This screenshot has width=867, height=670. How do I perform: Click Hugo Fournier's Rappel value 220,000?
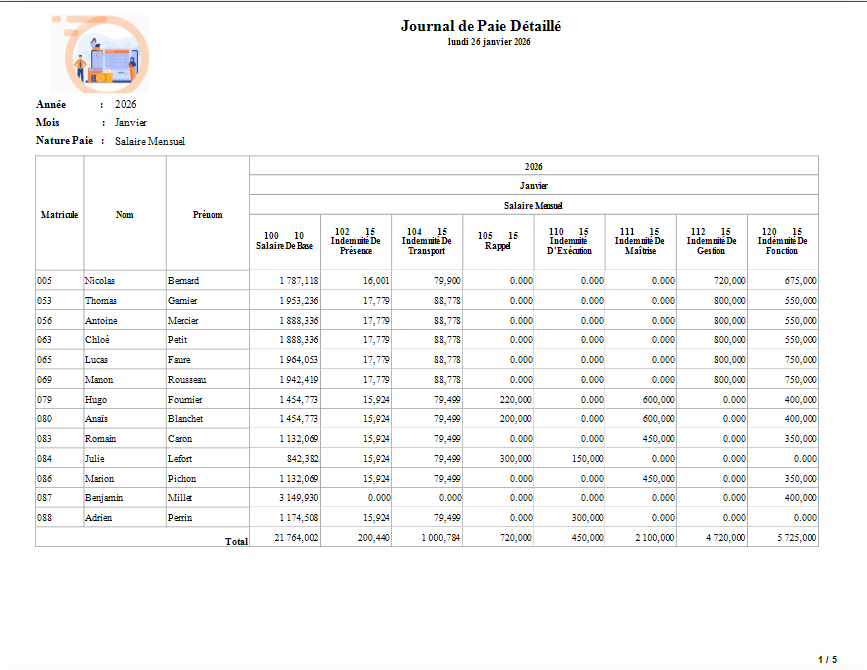(x=515, y=400)
